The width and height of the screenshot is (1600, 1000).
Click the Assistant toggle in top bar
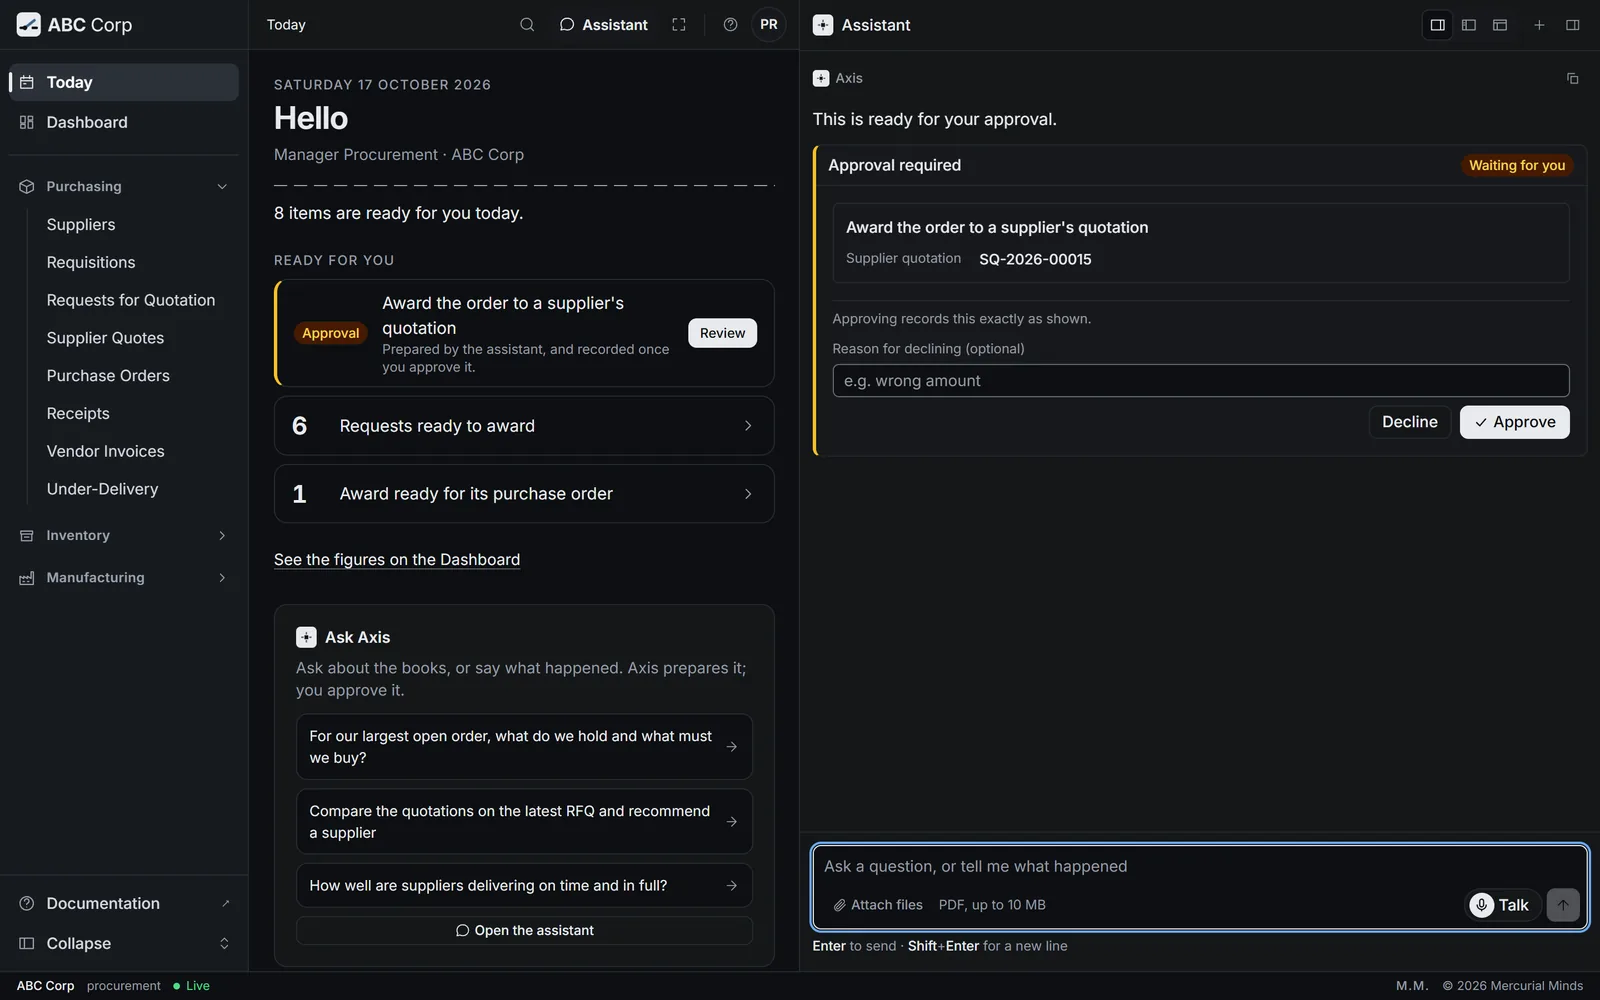(x=603, y=25)
